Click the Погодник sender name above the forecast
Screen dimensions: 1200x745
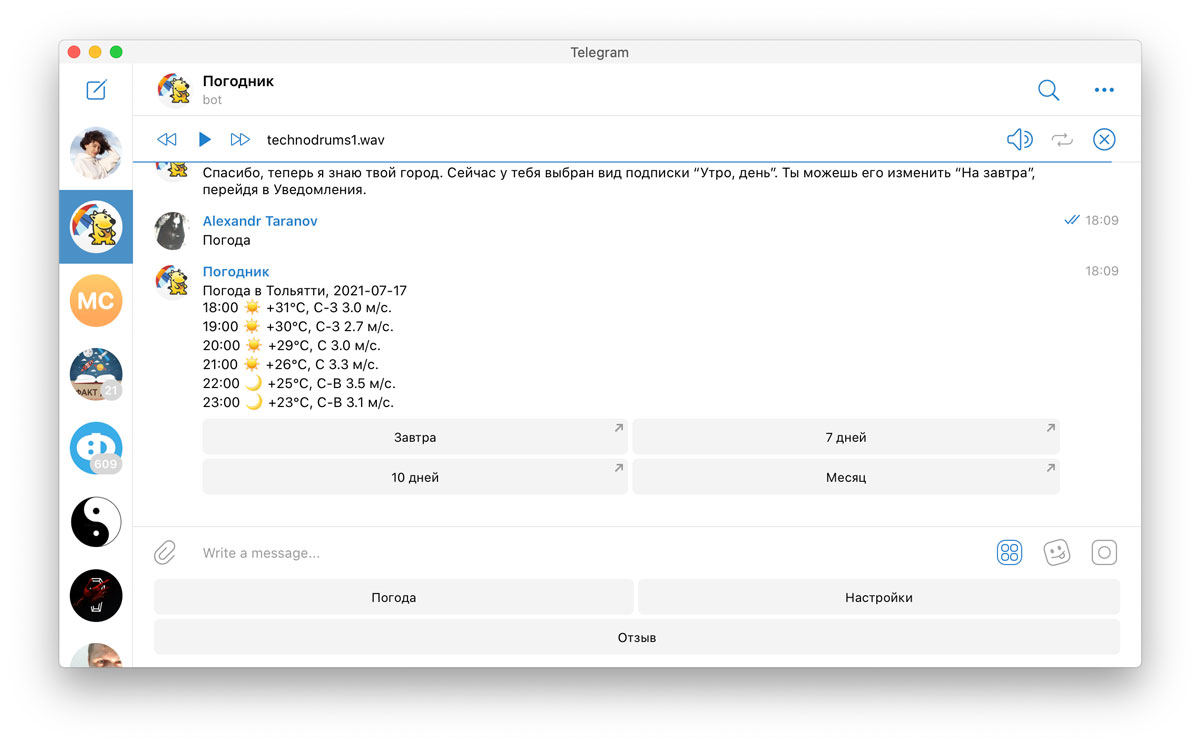(236, 272)
